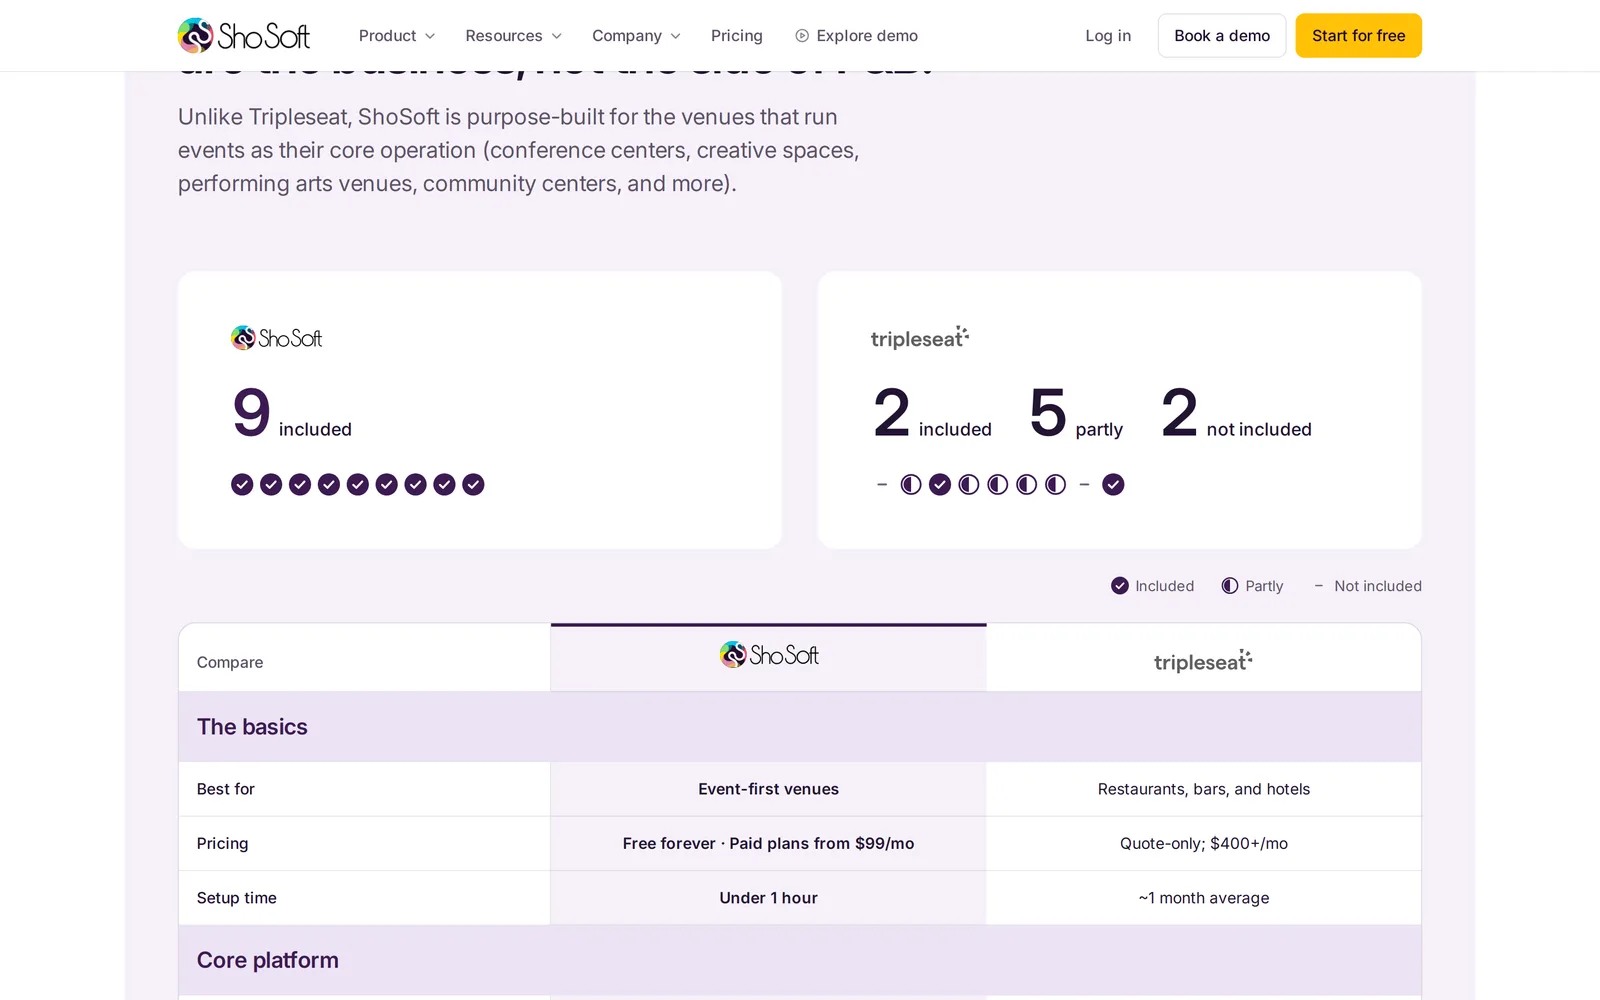The image size is (1600, 1000).
Task: Click the 'Setup time' row label
Action: (237, 898)
